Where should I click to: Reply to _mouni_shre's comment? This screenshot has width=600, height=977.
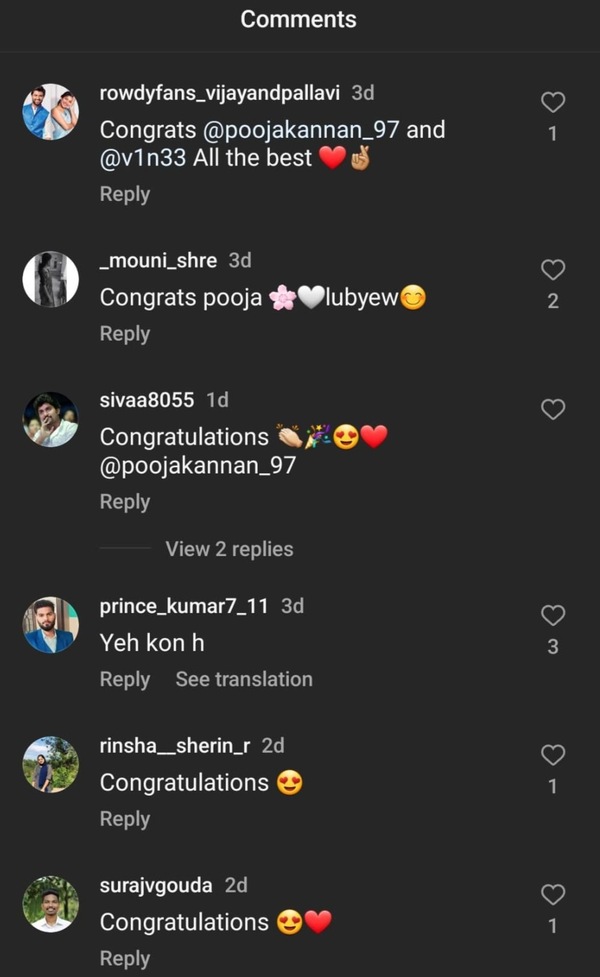(125, 334)
